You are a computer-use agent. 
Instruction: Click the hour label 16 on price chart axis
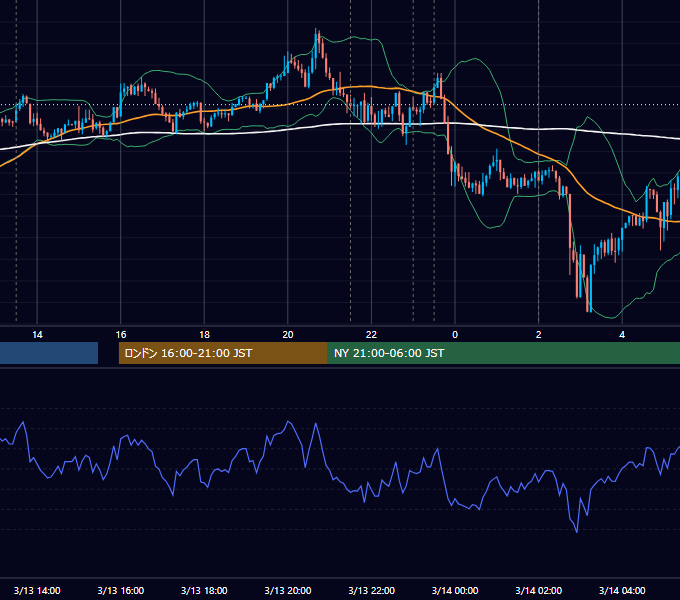point(121,335)
